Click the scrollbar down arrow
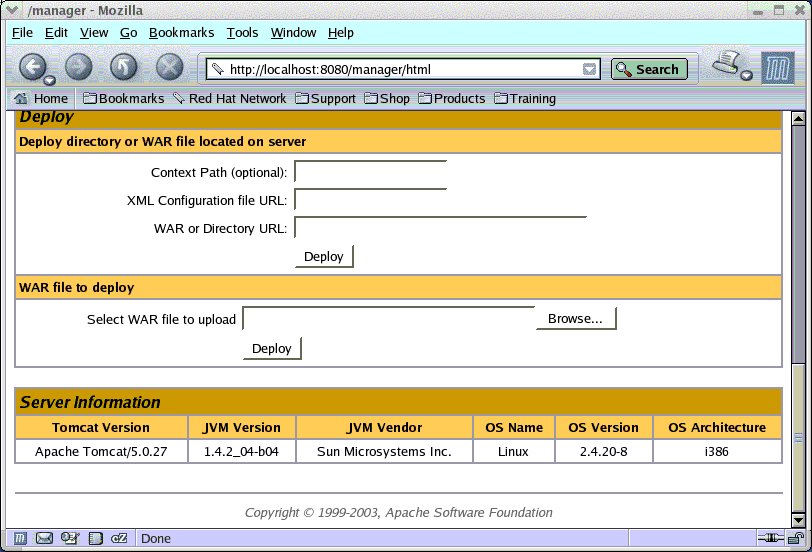The image size is (812, 552). coord(798,519)
